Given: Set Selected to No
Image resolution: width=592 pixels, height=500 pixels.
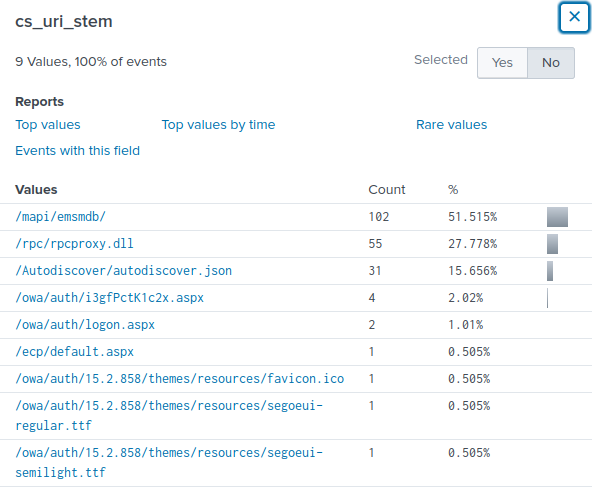Looking at the screenshot, I should point(551,63).
